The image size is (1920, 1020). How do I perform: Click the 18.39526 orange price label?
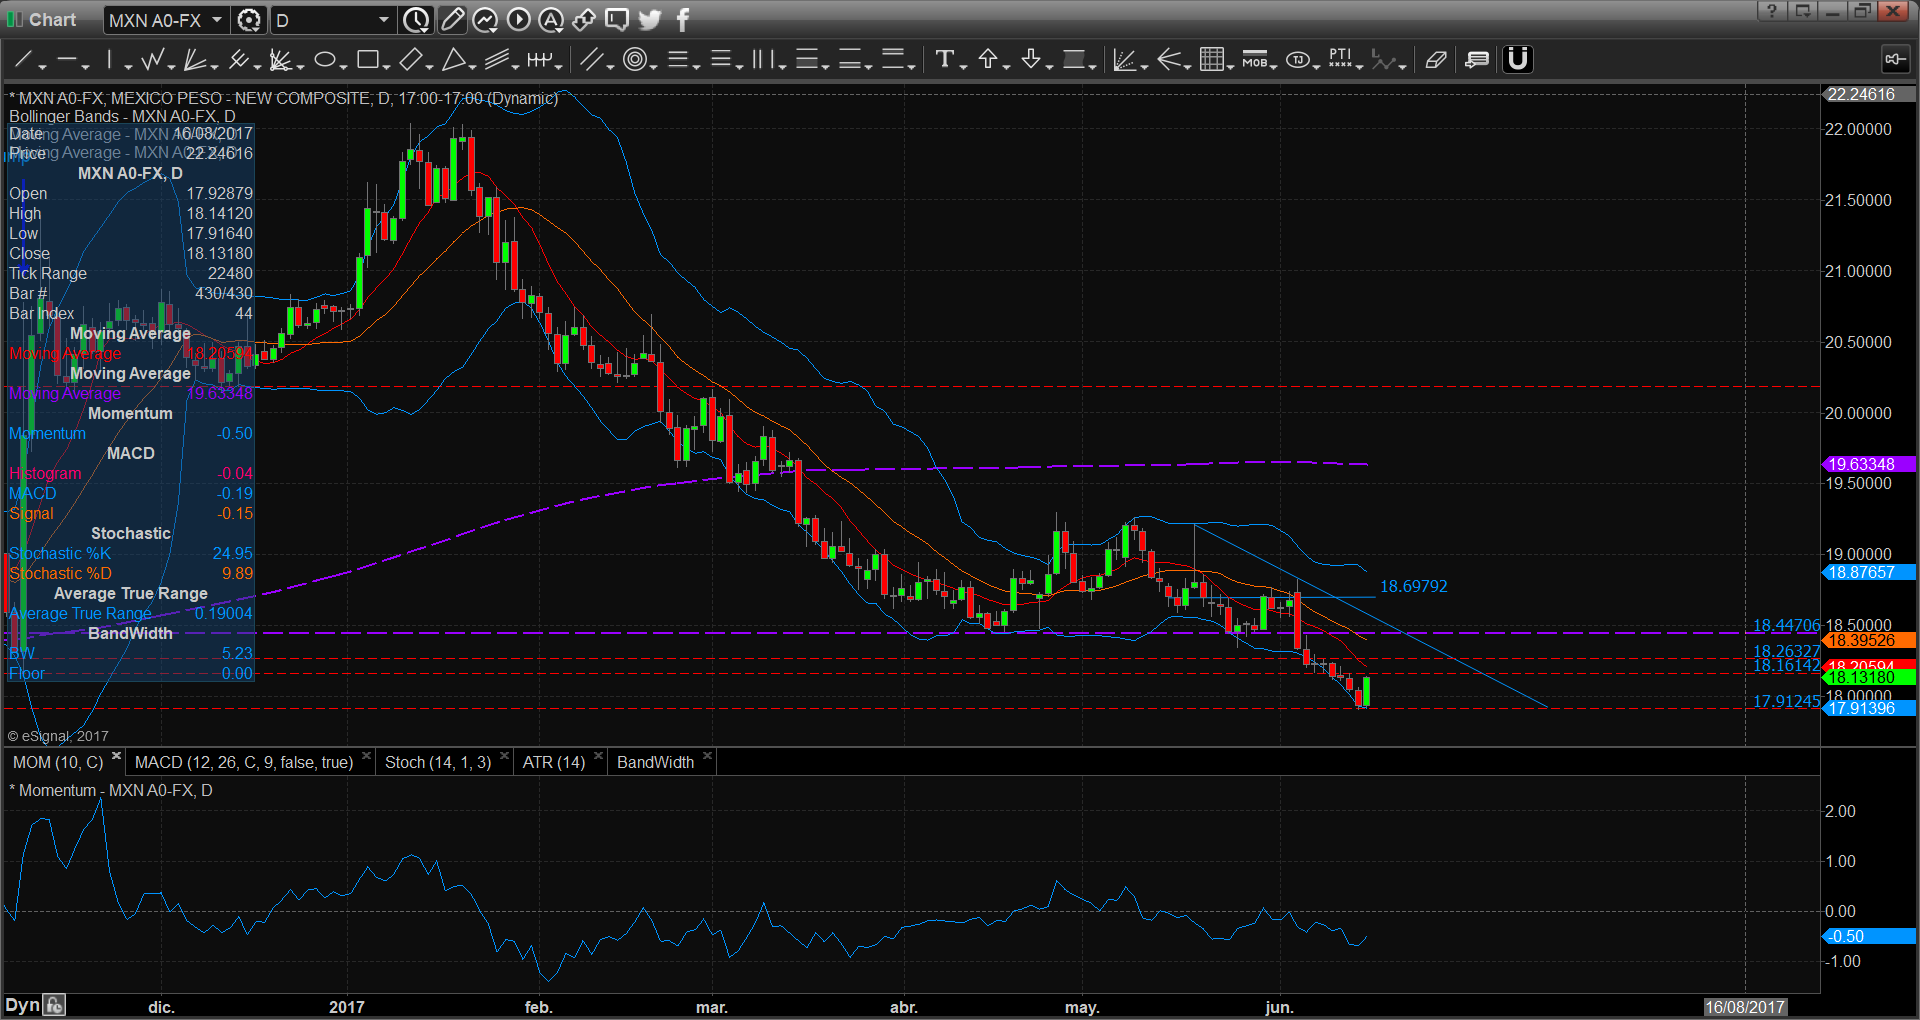click(x=1868, y=640)
